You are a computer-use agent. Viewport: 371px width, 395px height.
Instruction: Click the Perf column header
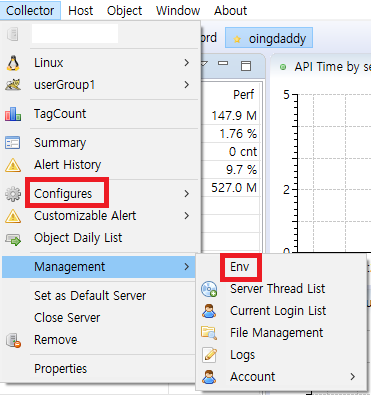coord(243,95)
